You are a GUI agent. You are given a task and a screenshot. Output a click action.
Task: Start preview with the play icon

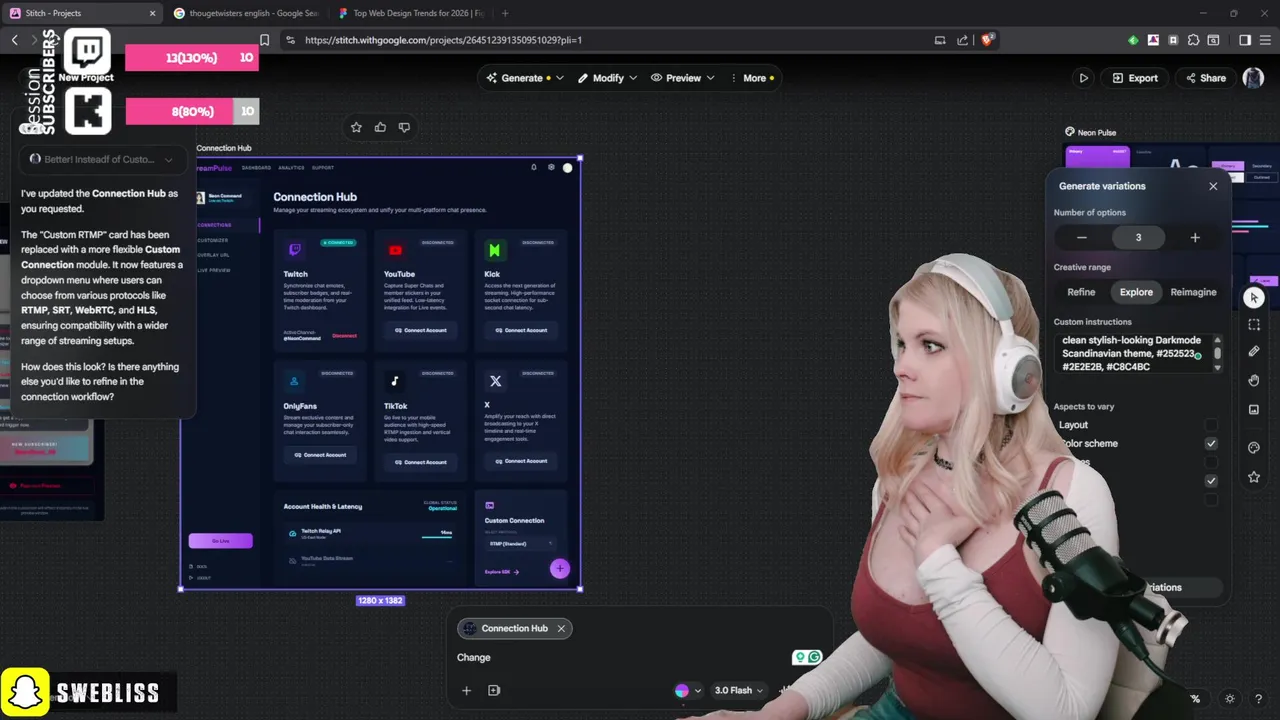[1083, 78]
